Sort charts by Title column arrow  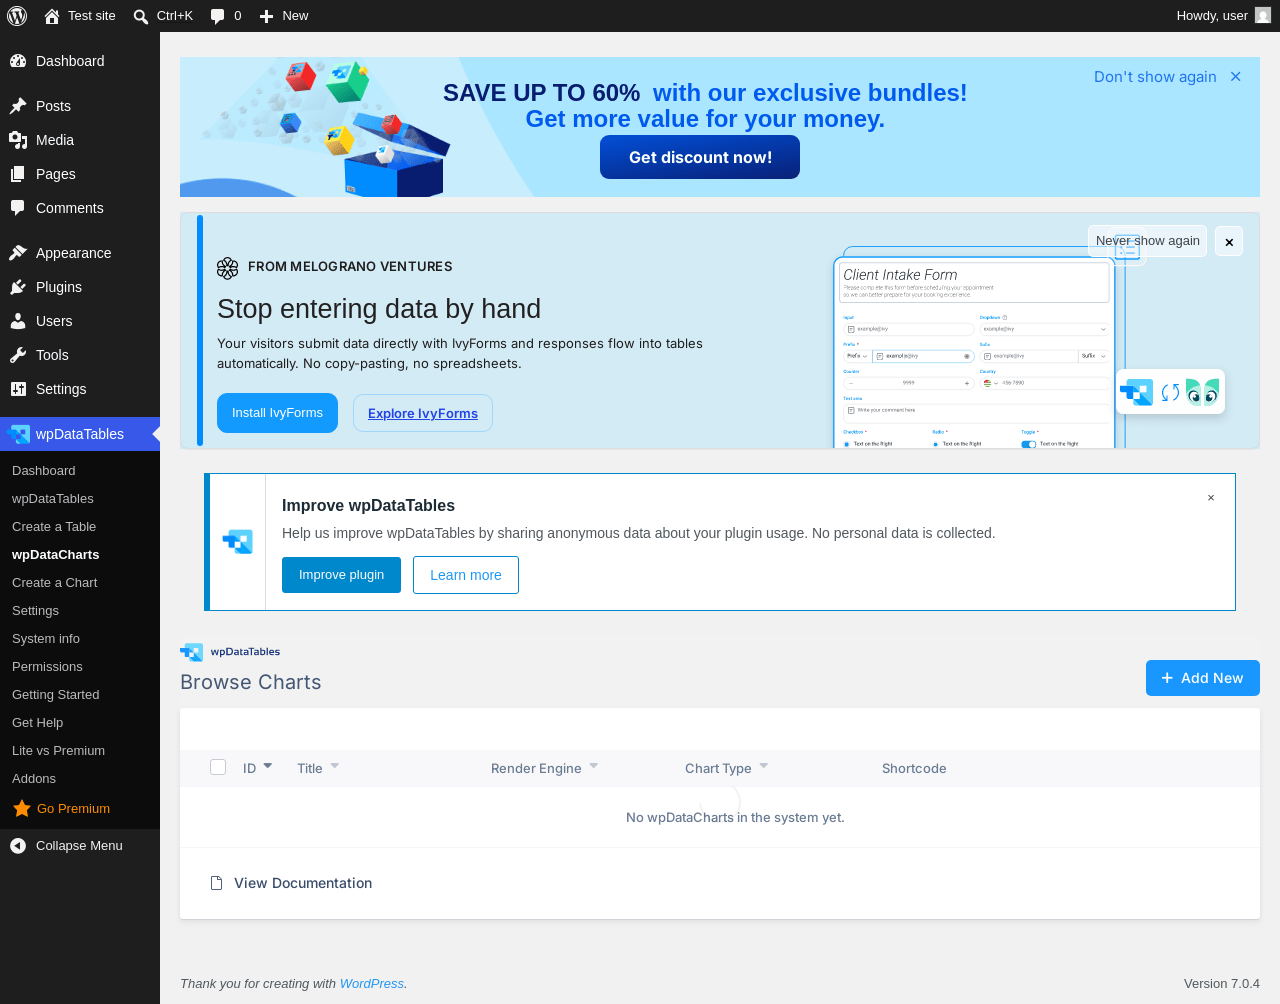(334, 766)
